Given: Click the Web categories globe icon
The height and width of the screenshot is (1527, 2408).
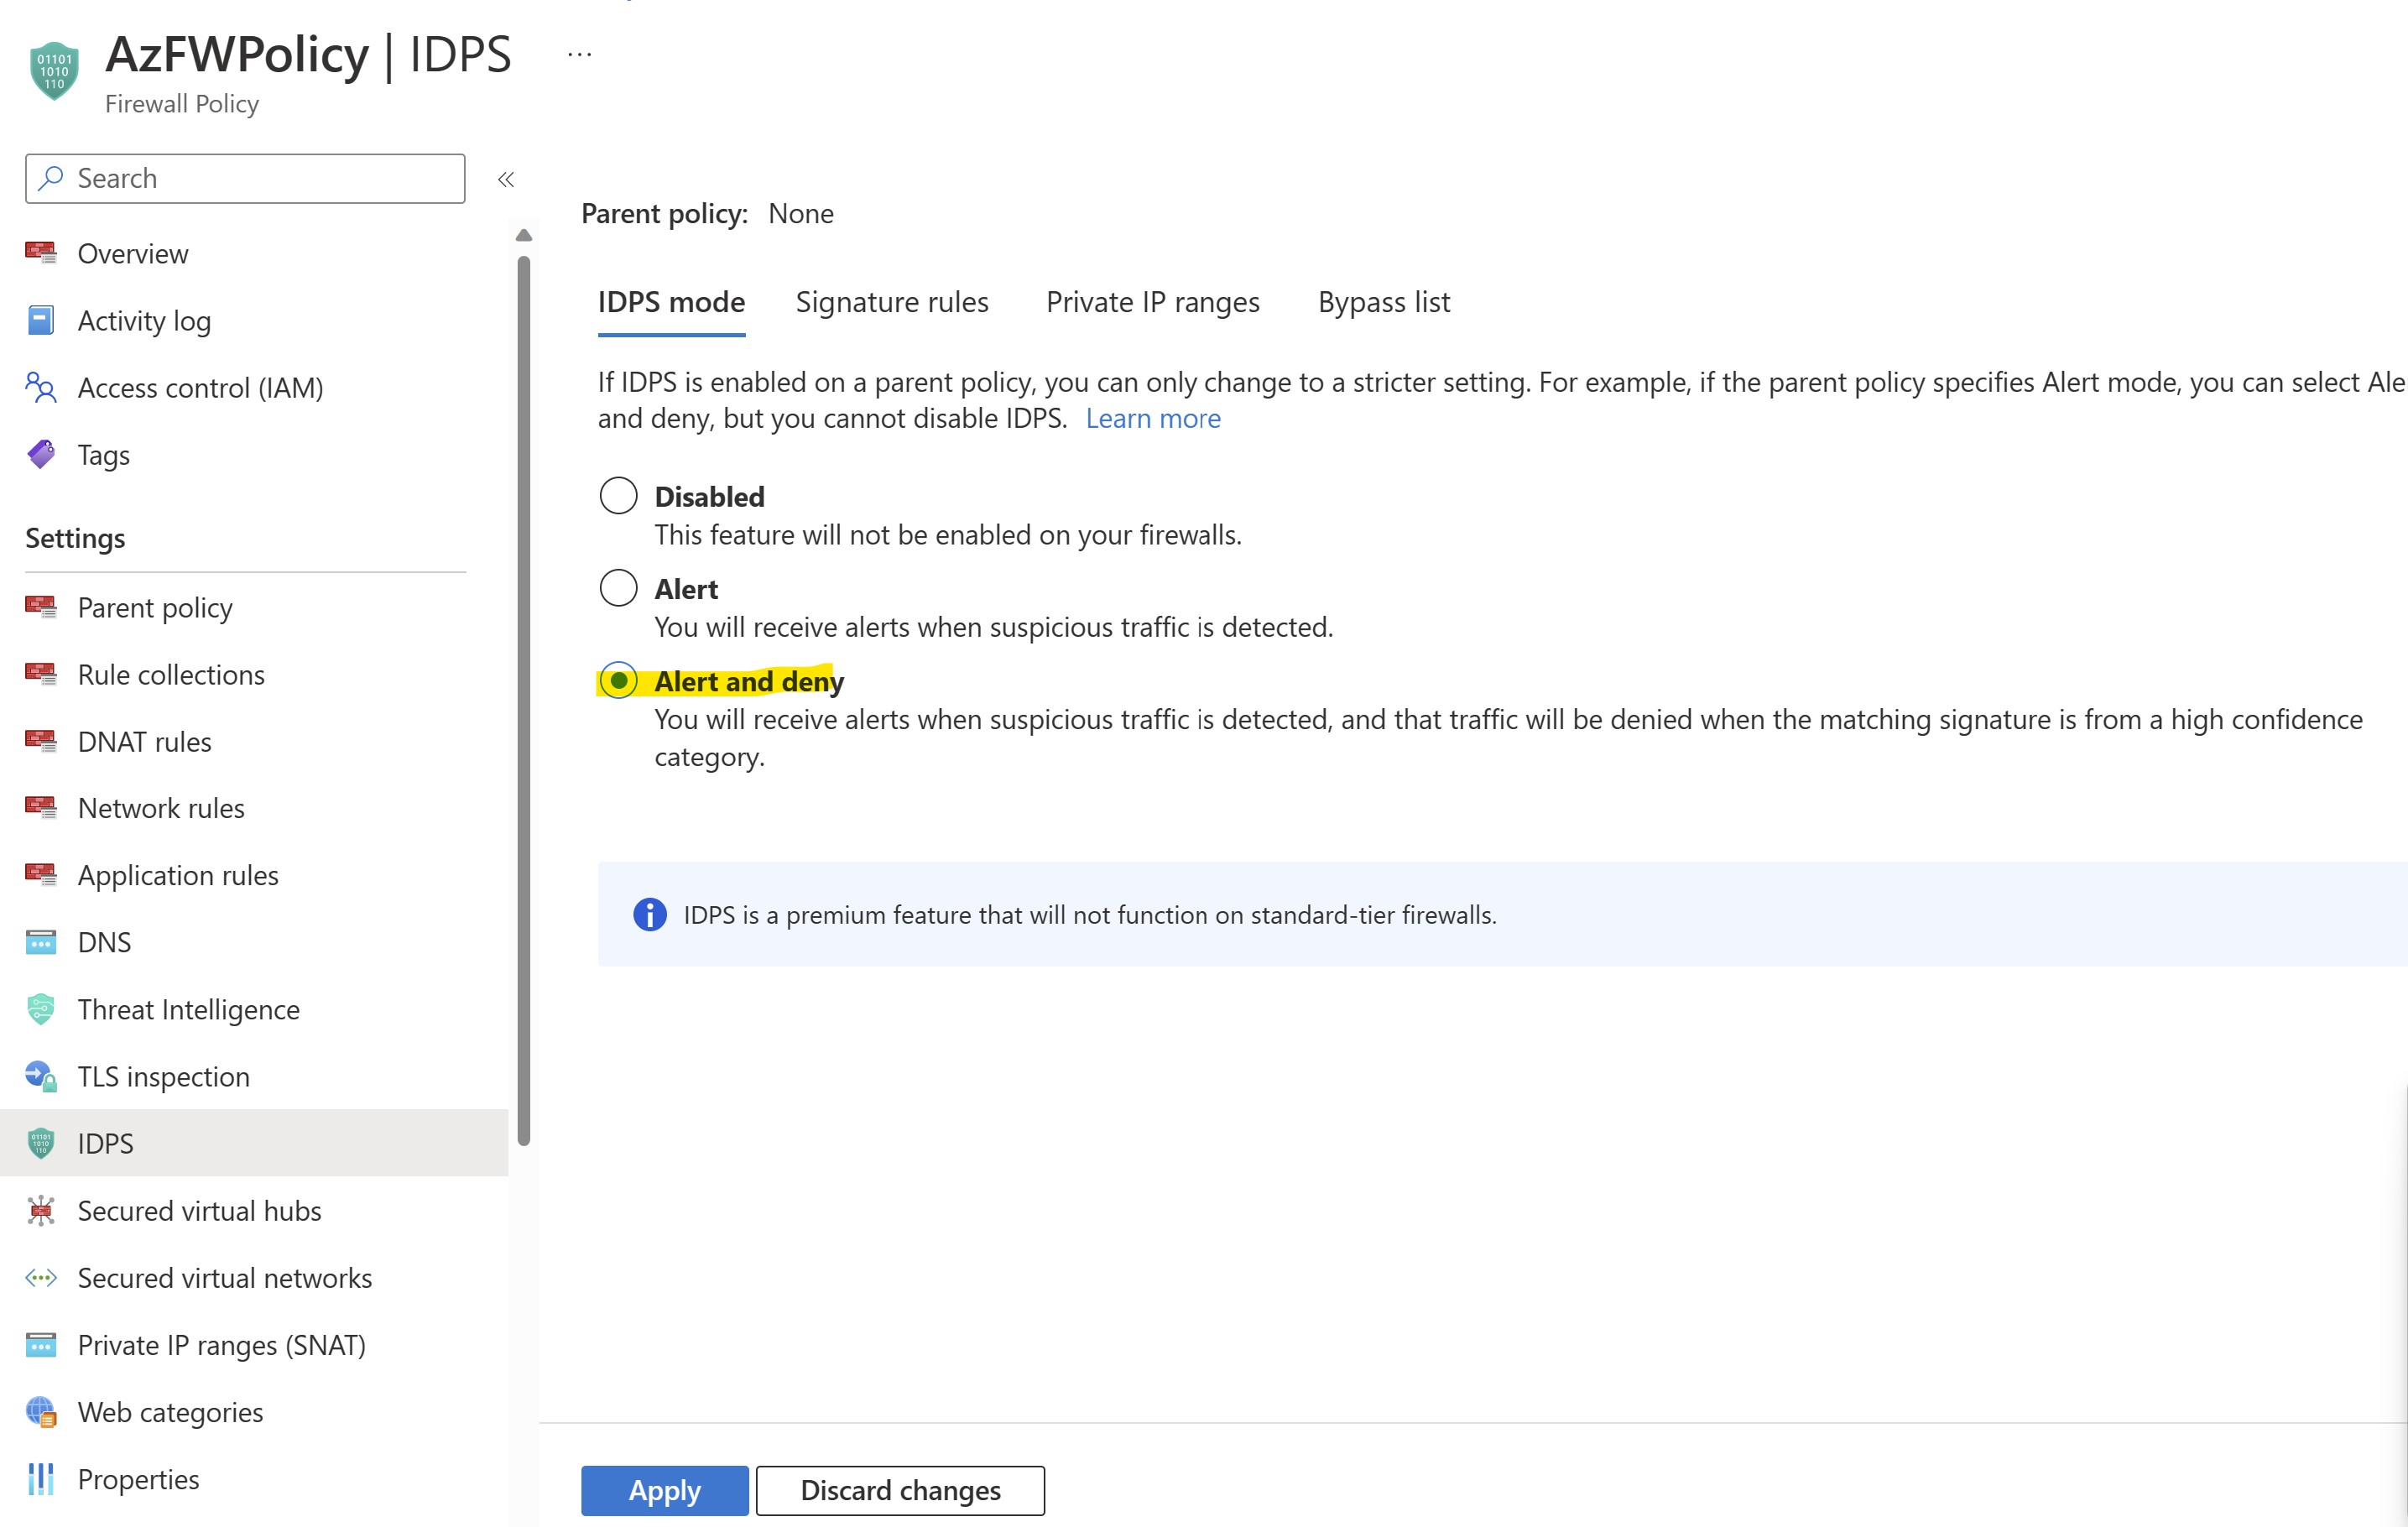Looking at the screenshot, I should click(x=41, y=1411).
